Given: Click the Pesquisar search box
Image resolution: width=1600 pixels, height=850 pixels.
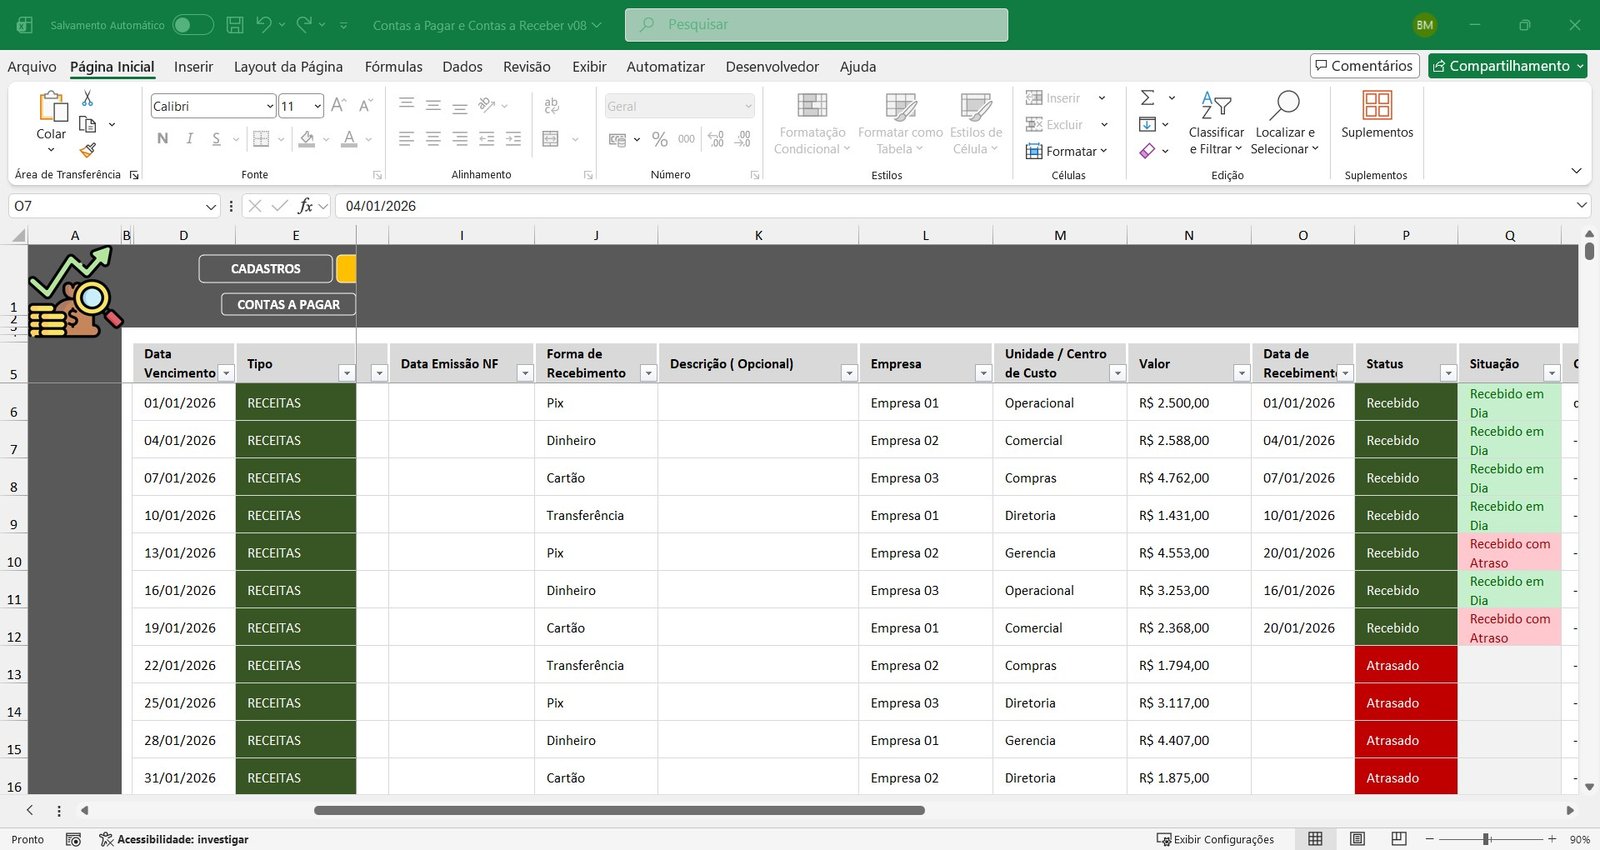Looking at the screenshot, I should click(816, 25).
